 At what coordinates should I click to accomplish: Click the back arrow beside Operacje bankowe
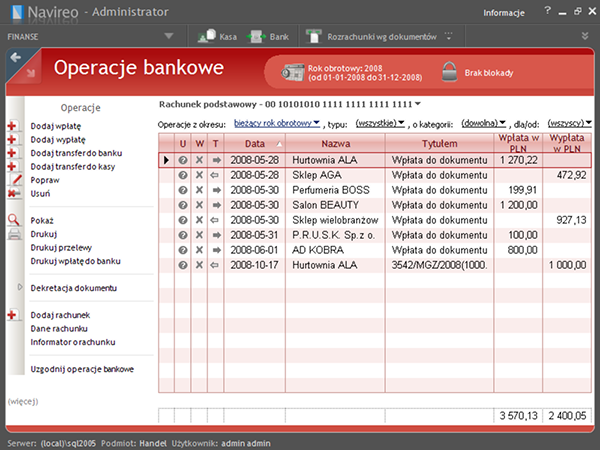tap(15, 58)
